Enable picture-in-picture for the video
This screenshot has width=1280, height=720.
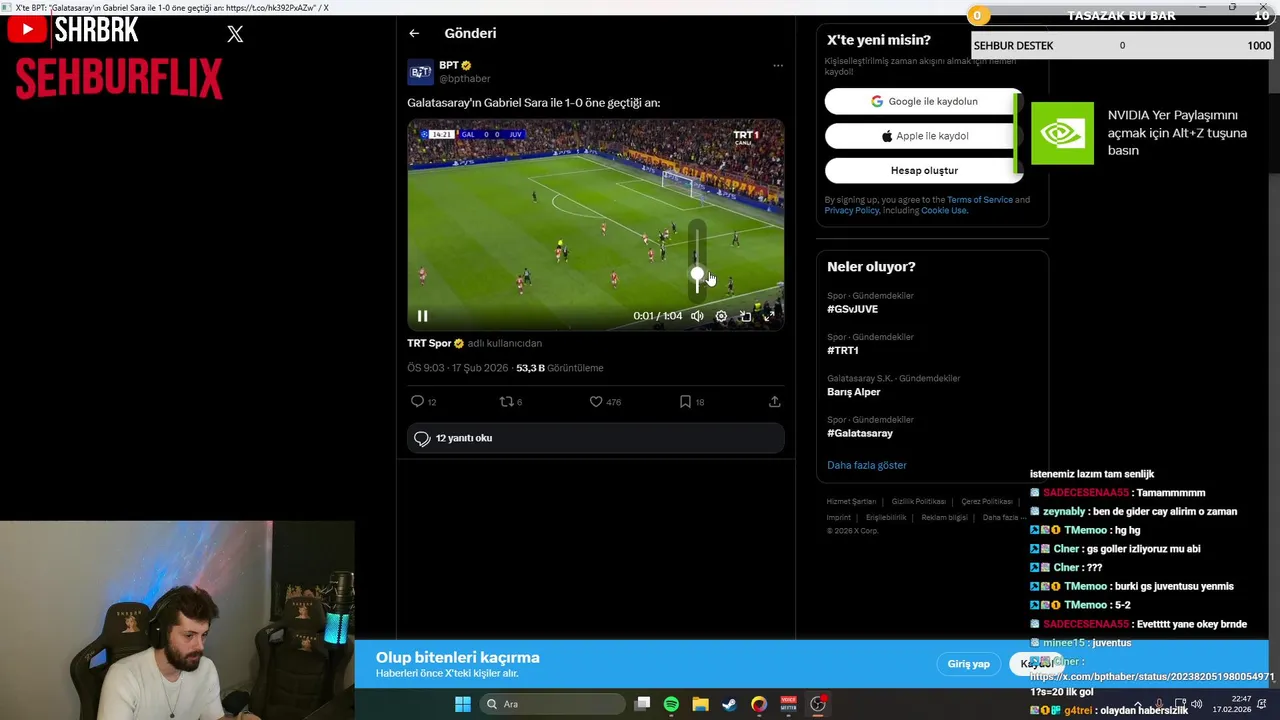point(745,316)
